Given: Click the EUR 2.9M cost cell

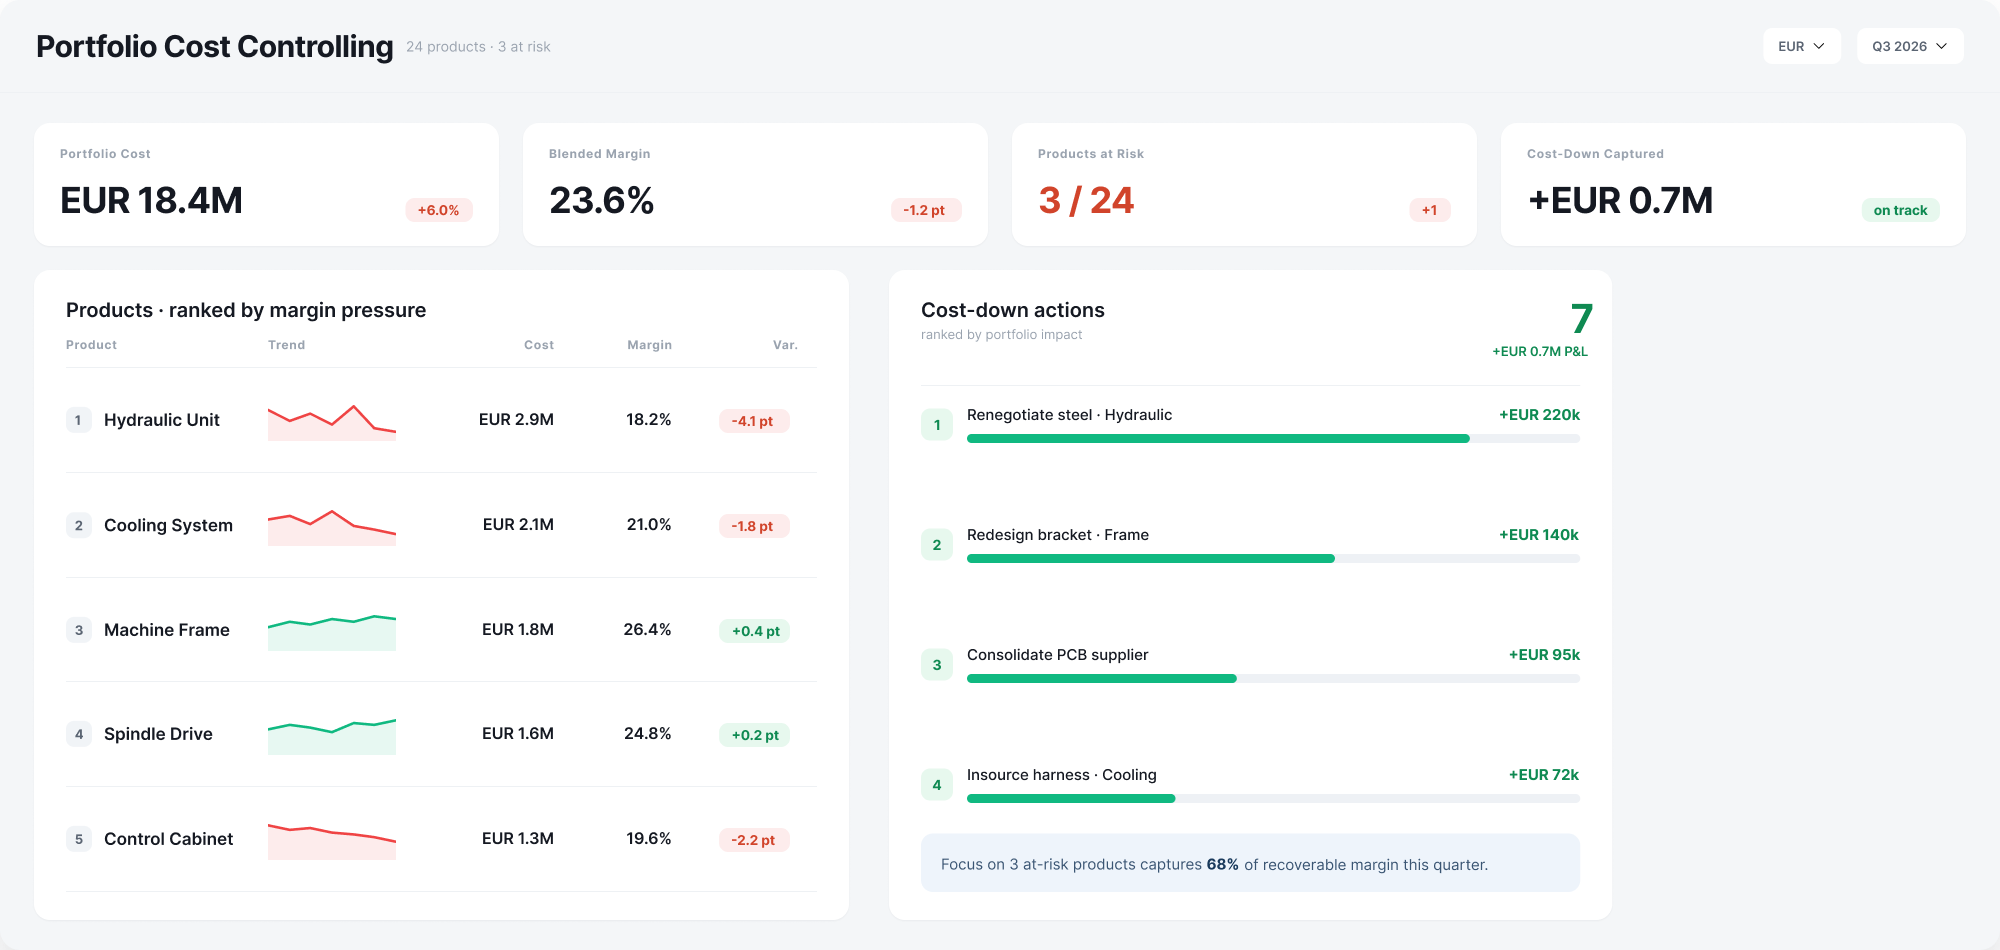Looking at the screenshot, I should 516,420.
